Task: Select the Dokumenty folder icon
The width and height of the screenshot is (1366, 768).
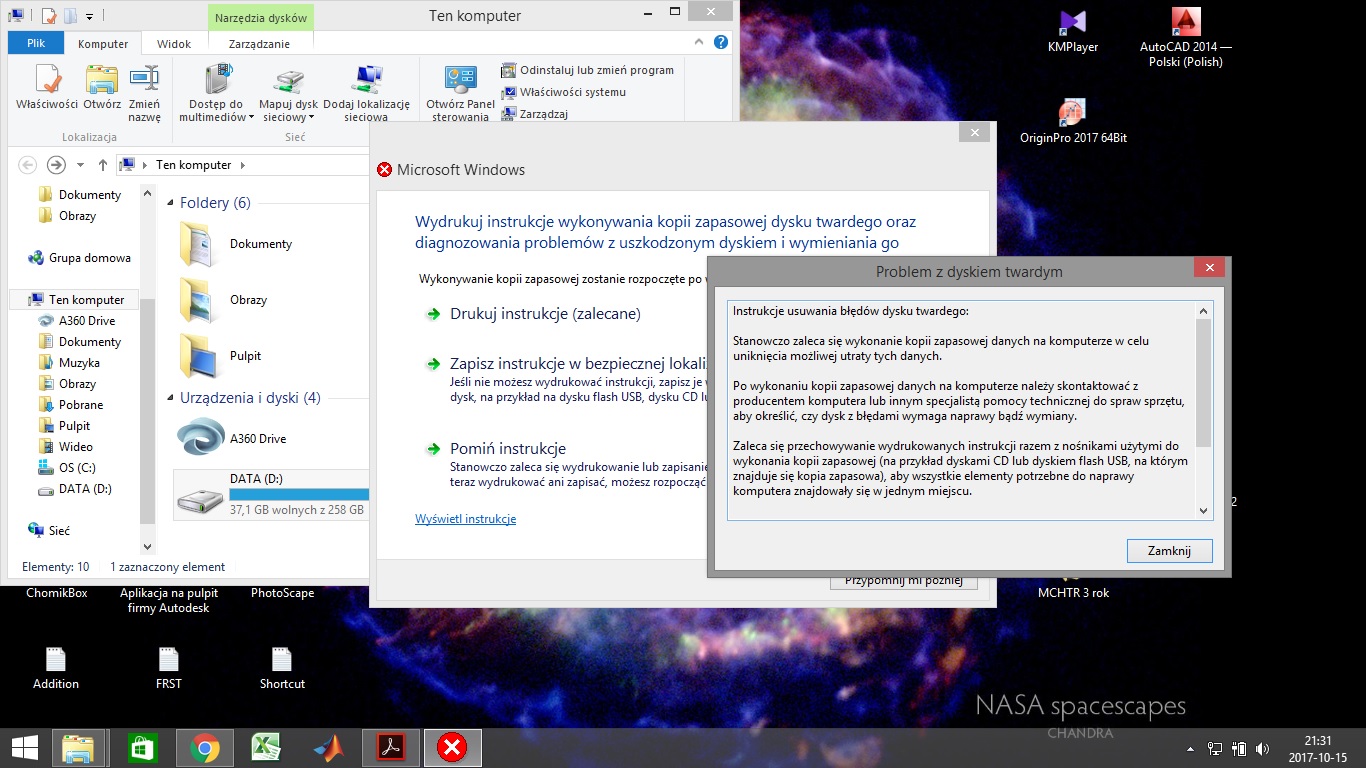Action: pyautogui.click(x=197, y=244)
